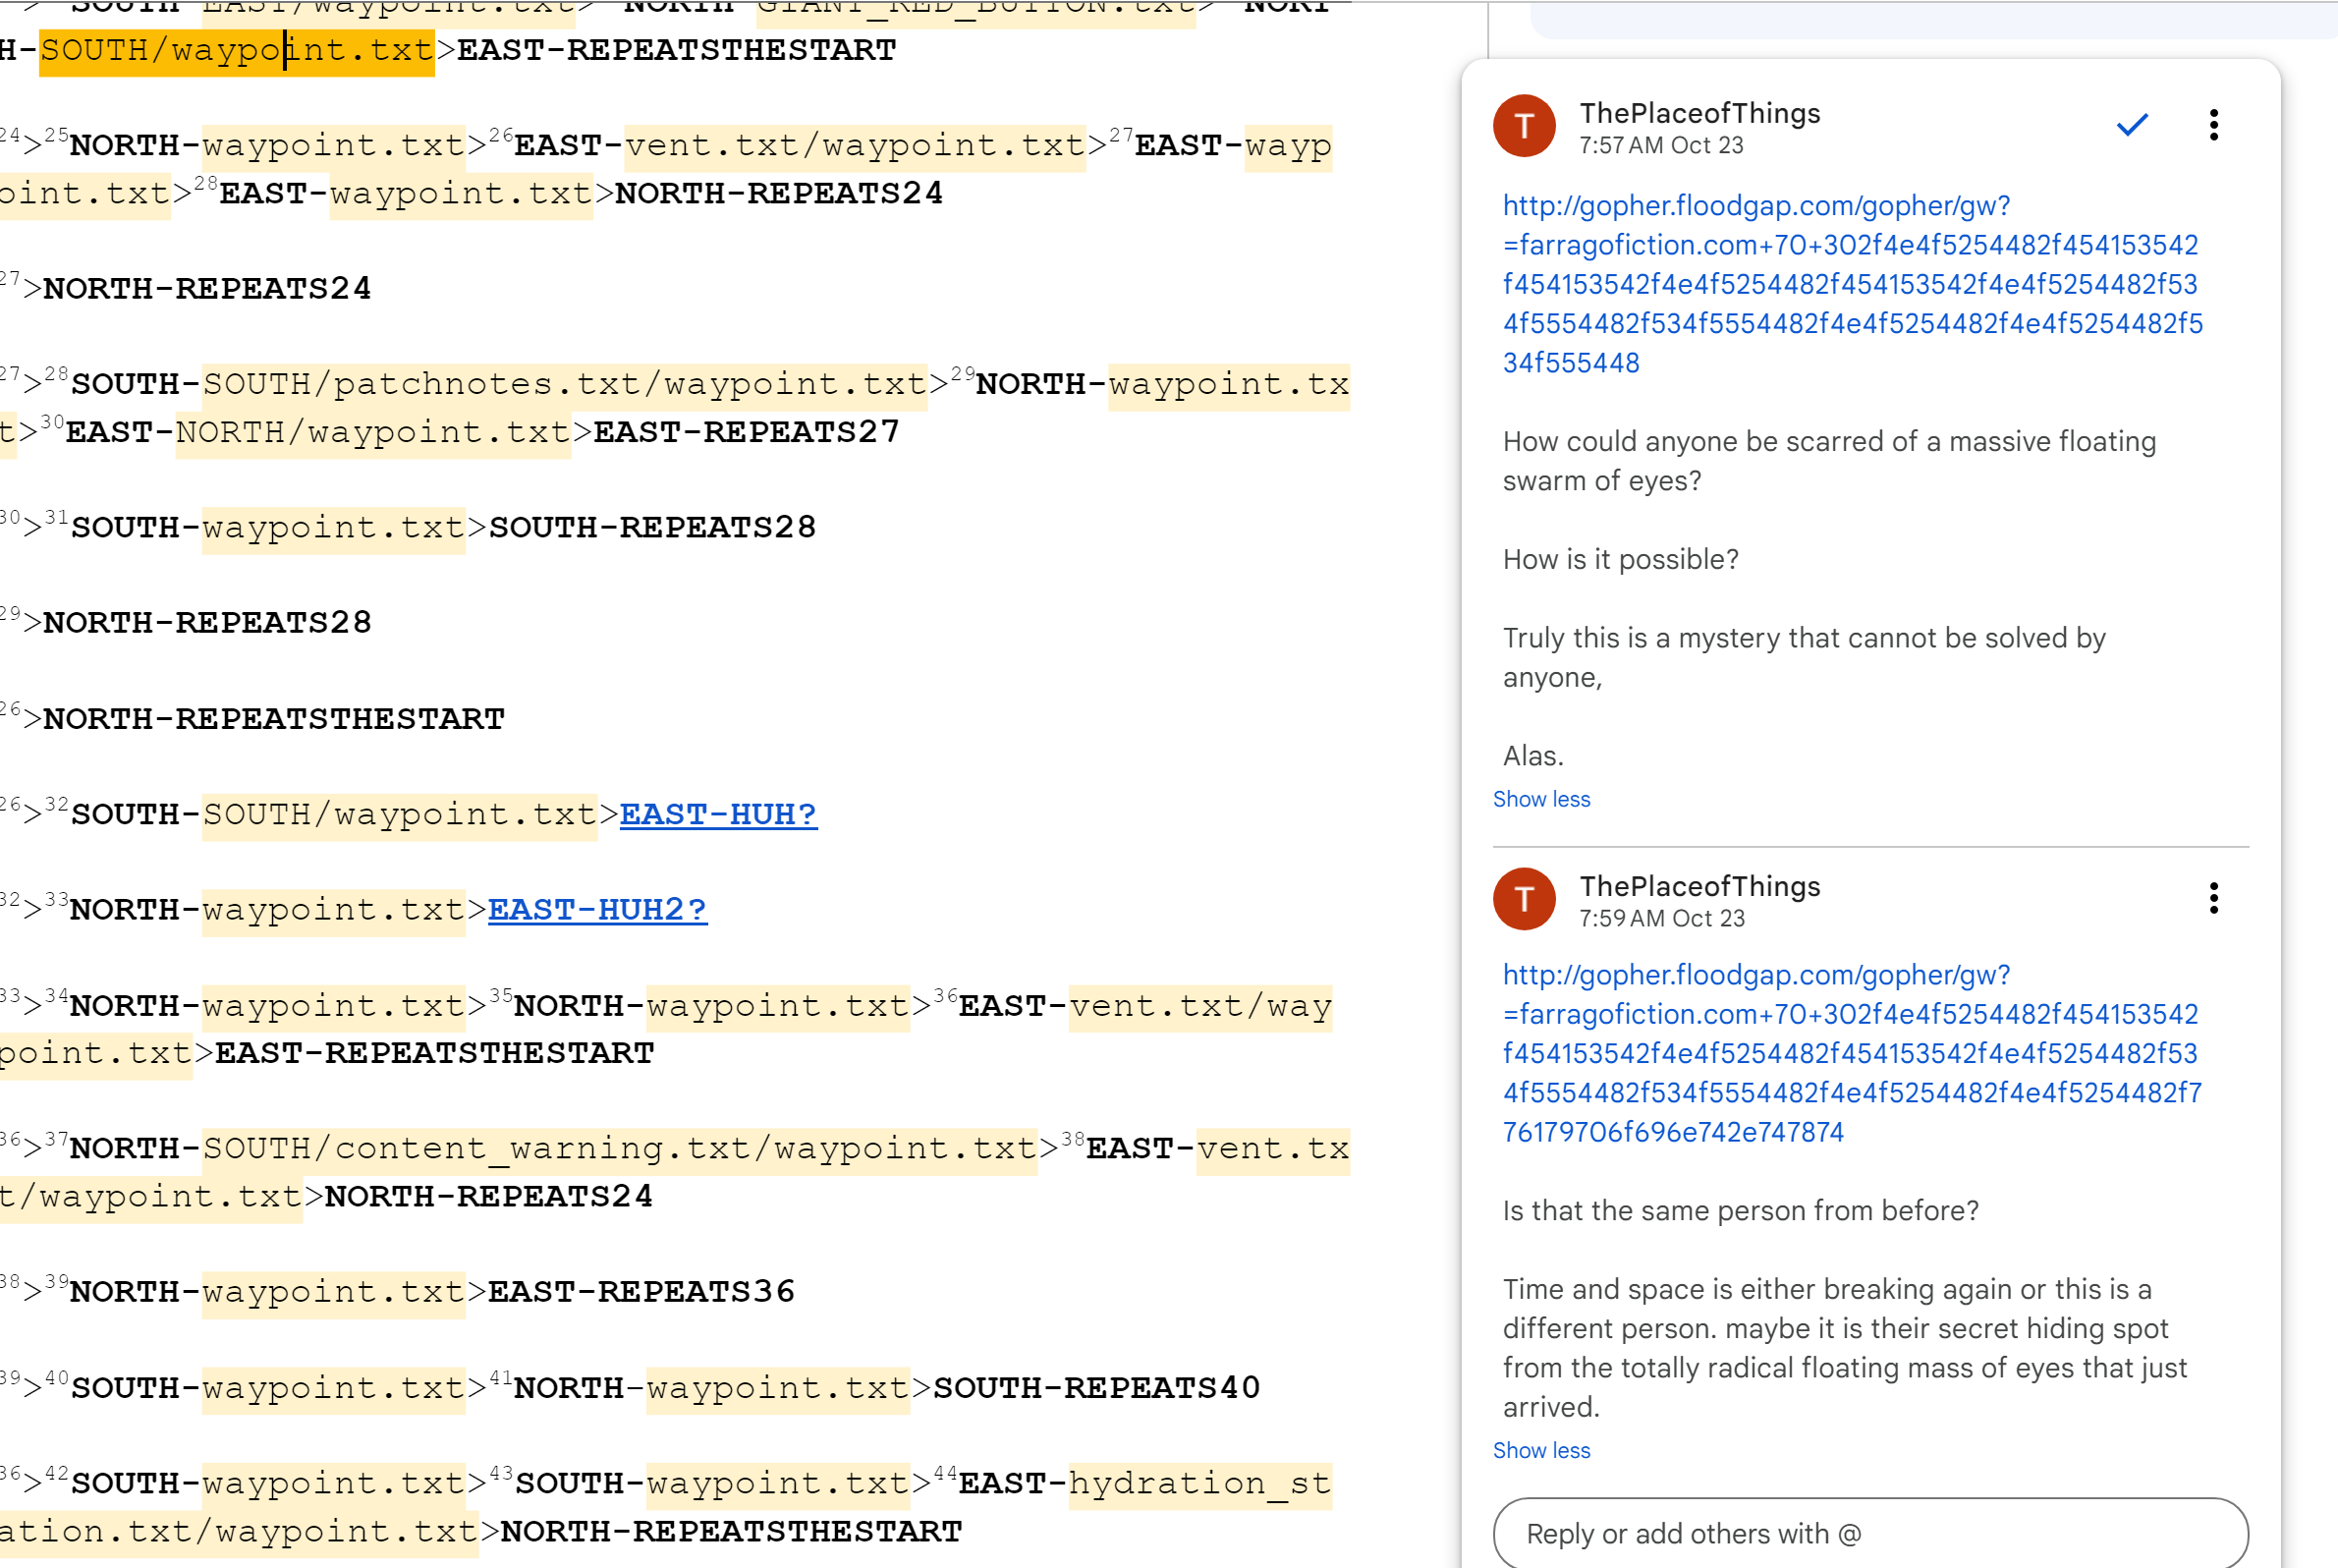Follow the EAST-HUH? hyperlink

click(x=717, y=814)
